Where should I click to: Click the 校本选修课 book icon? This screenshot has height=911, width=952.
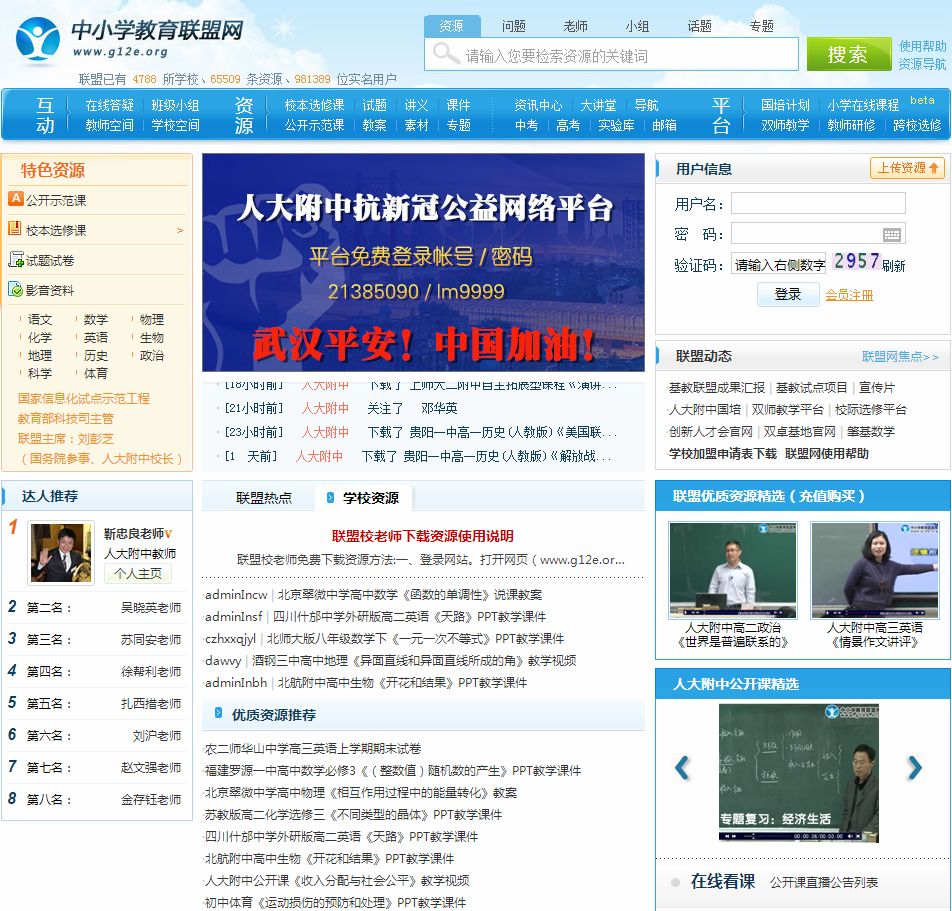pos(15,228)
